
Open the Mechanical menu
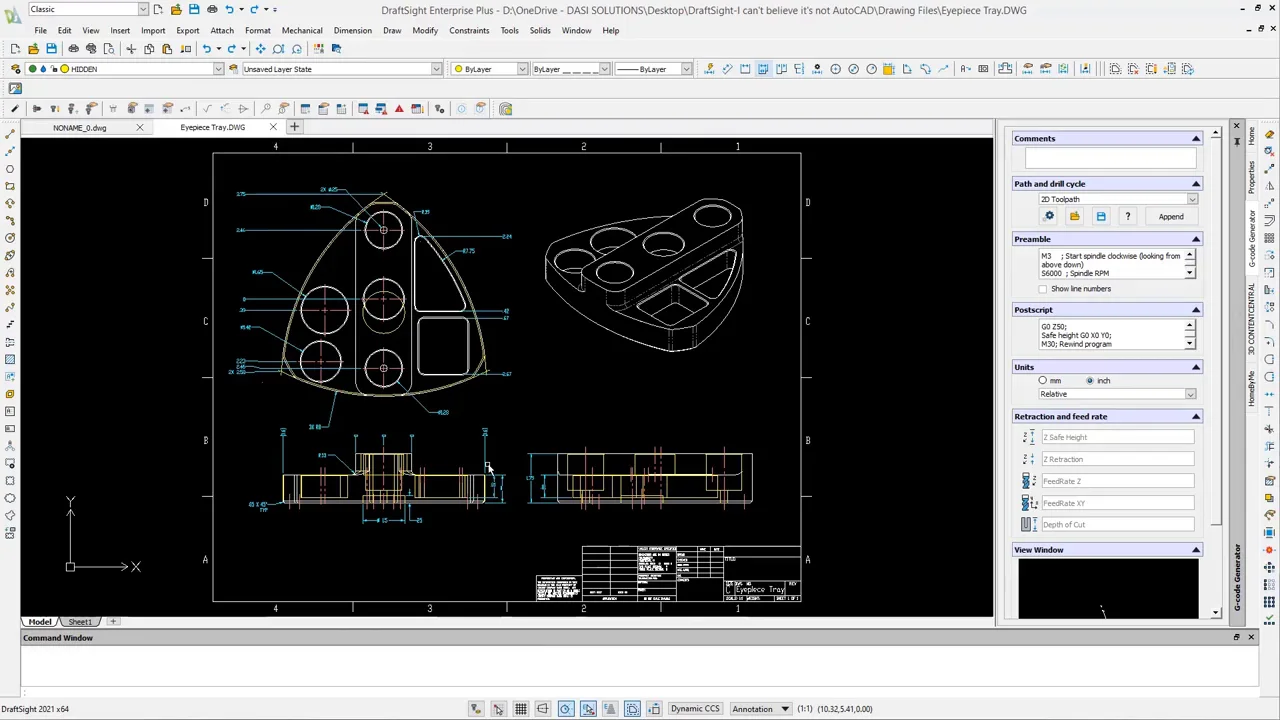coord(302,30)
